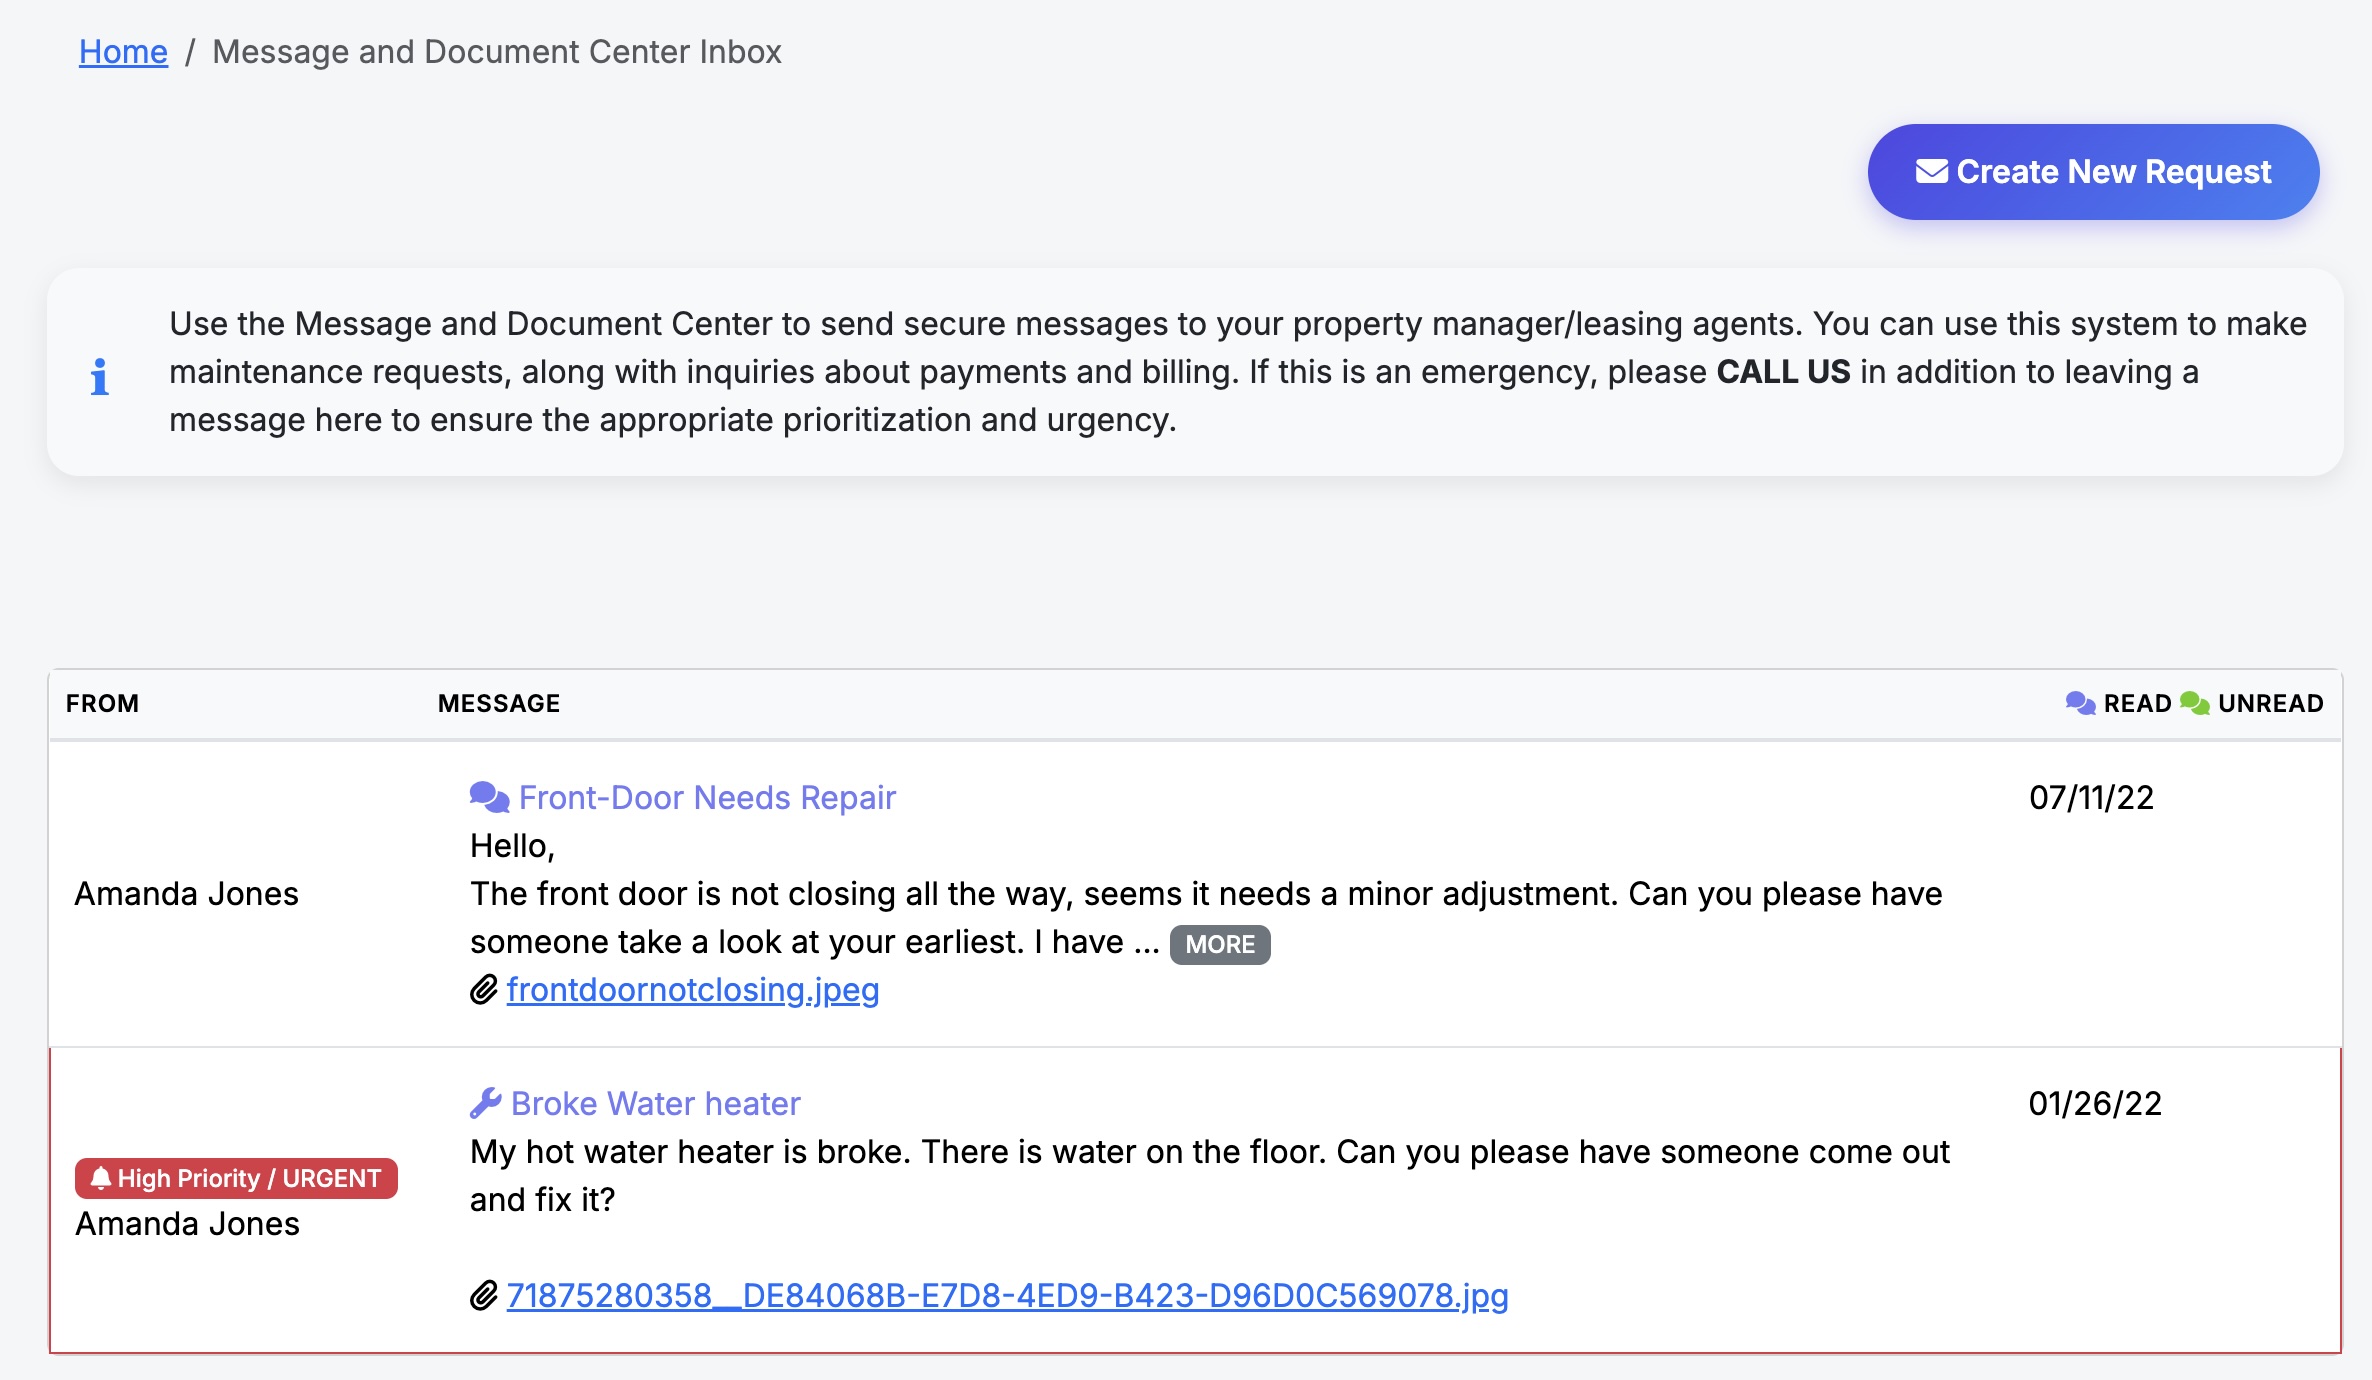This screenshot has height=1380, width=2372.
Task: Click the green UNREAD chat bubble icon
Action: point(2196,702)
